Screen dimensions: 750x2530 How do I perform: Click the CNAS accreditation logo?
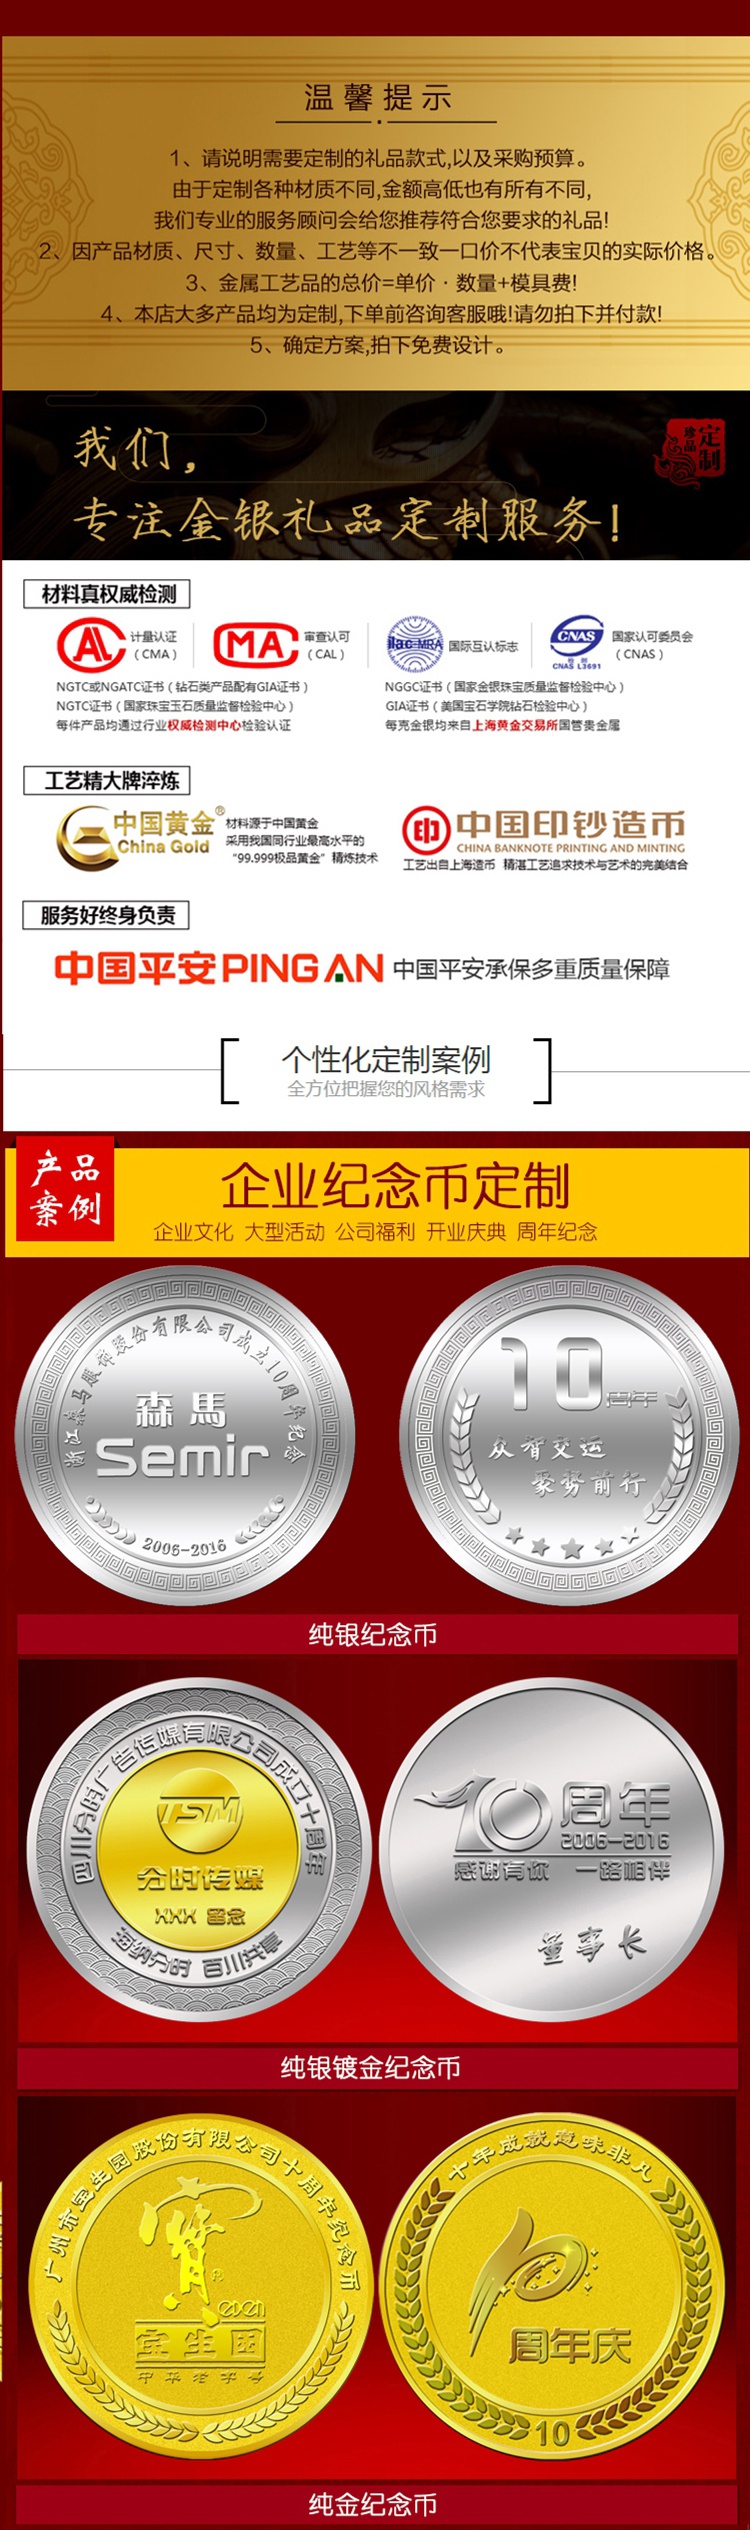pos(577,642)
